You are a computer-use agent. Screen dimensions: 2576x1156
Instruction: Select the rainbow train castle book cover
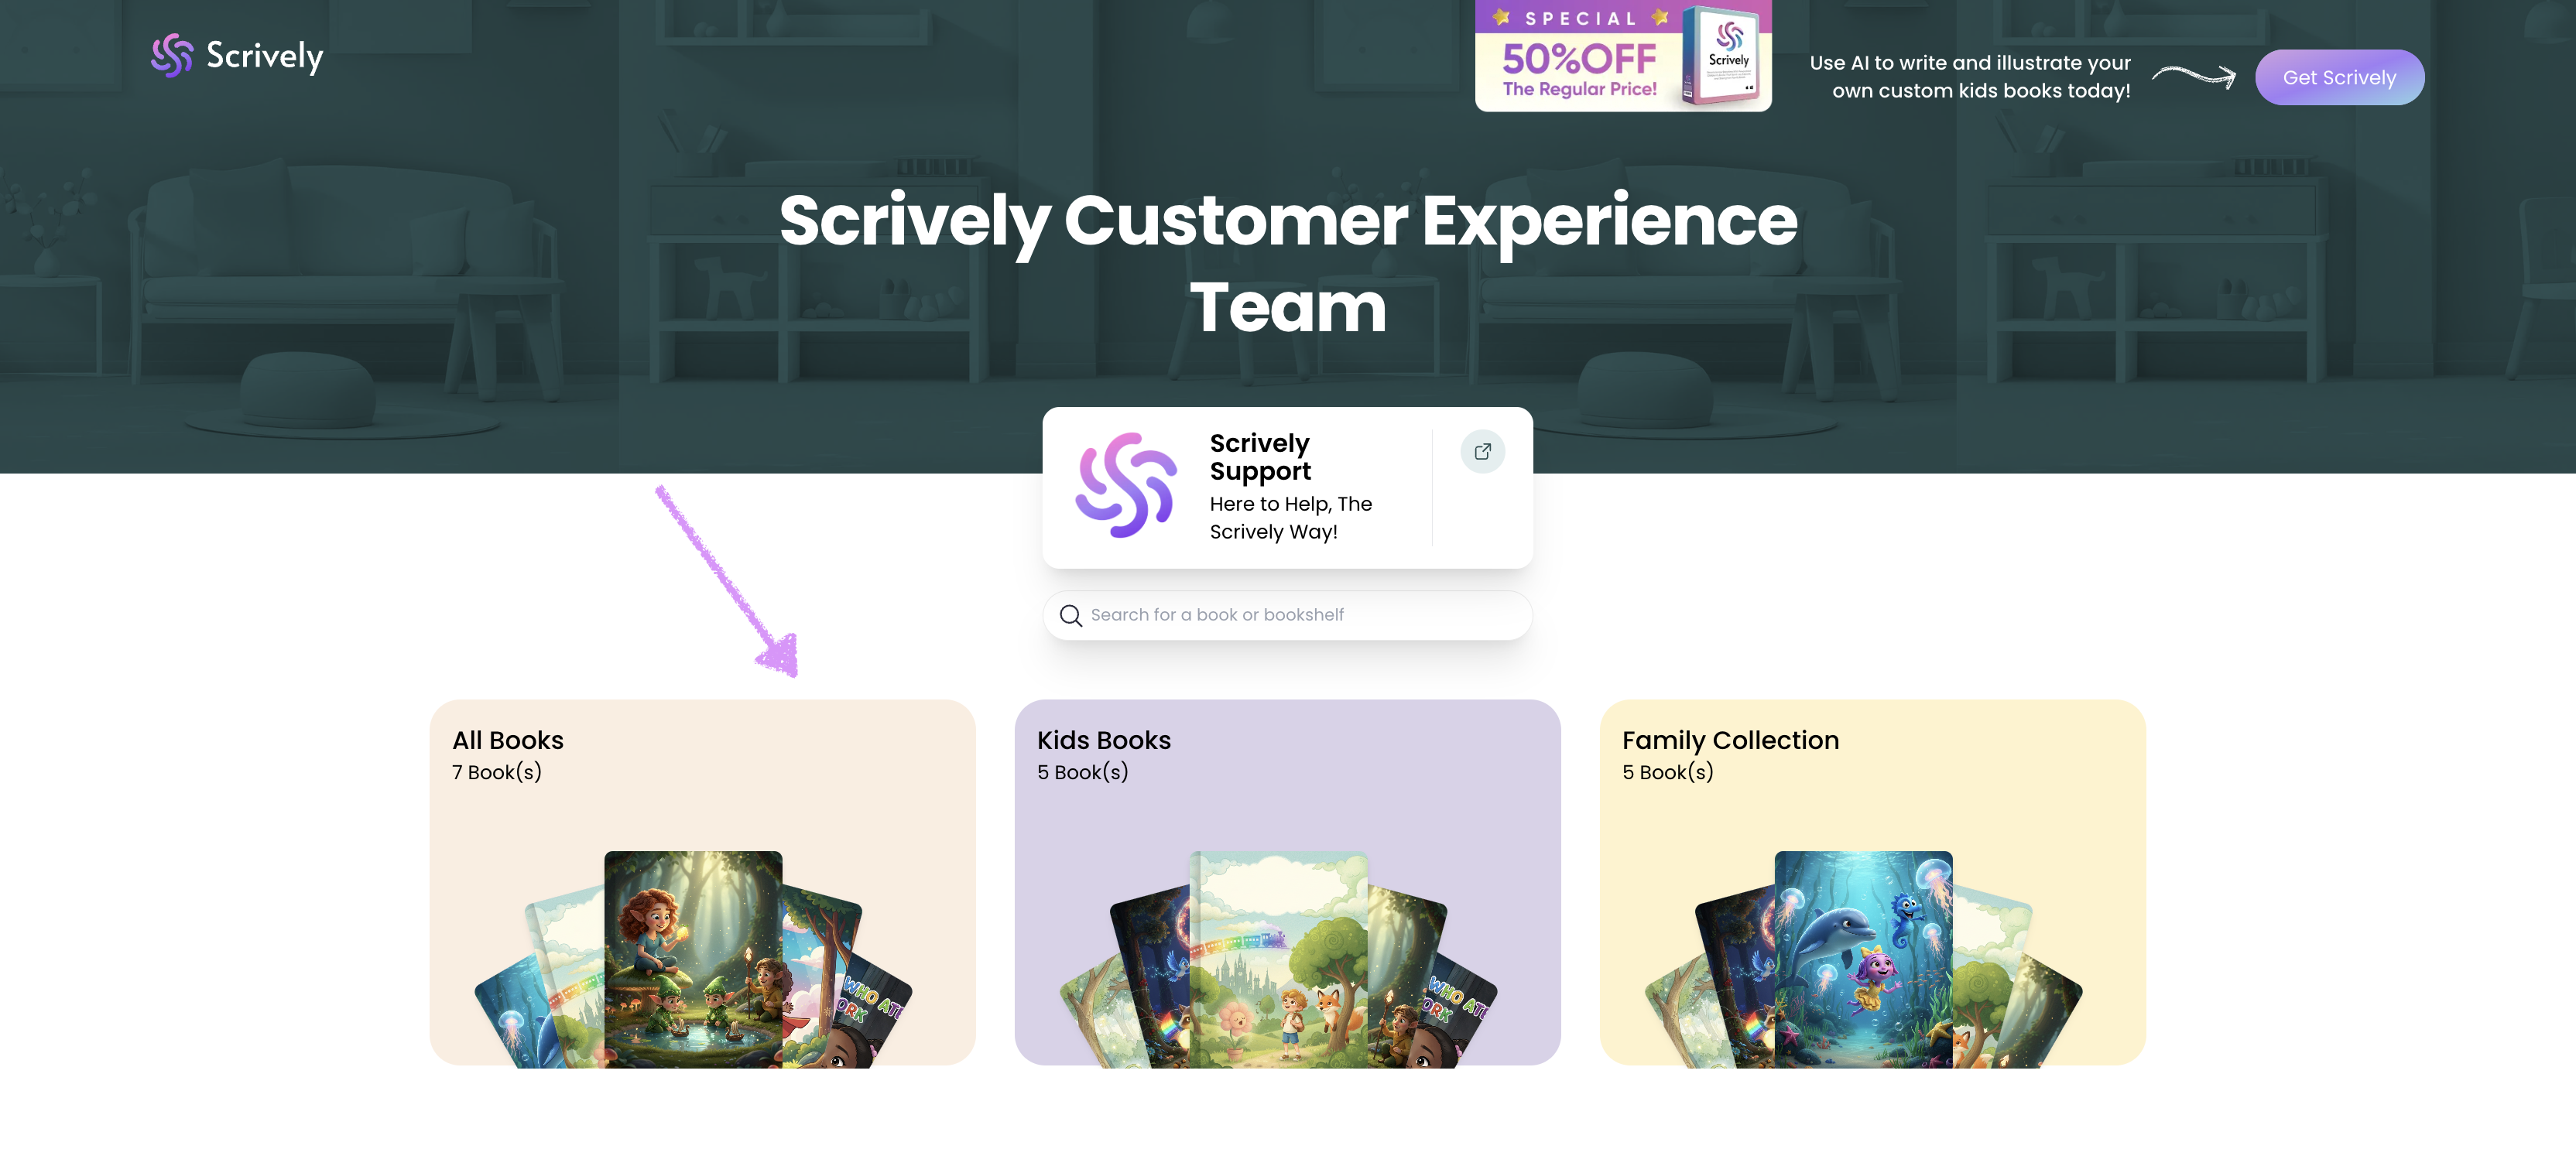1278,958
